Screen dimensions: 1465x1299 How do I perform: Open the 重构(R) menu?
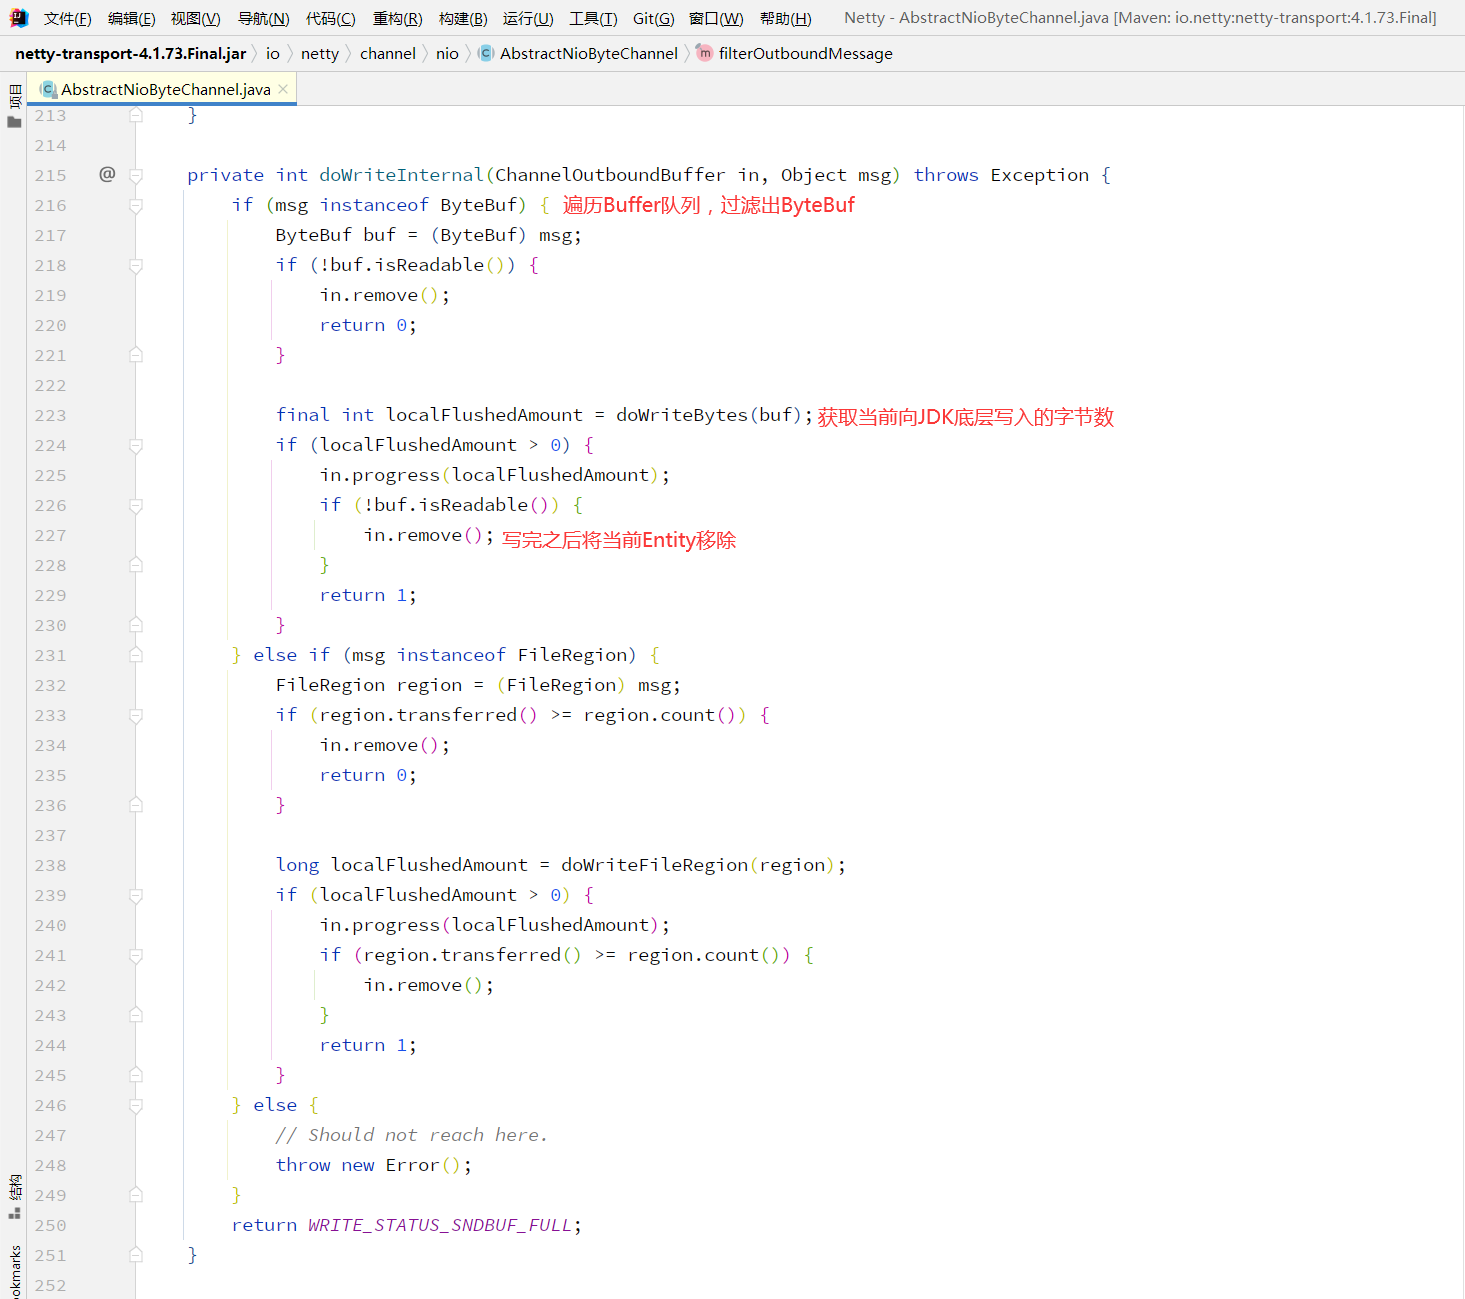397,18
